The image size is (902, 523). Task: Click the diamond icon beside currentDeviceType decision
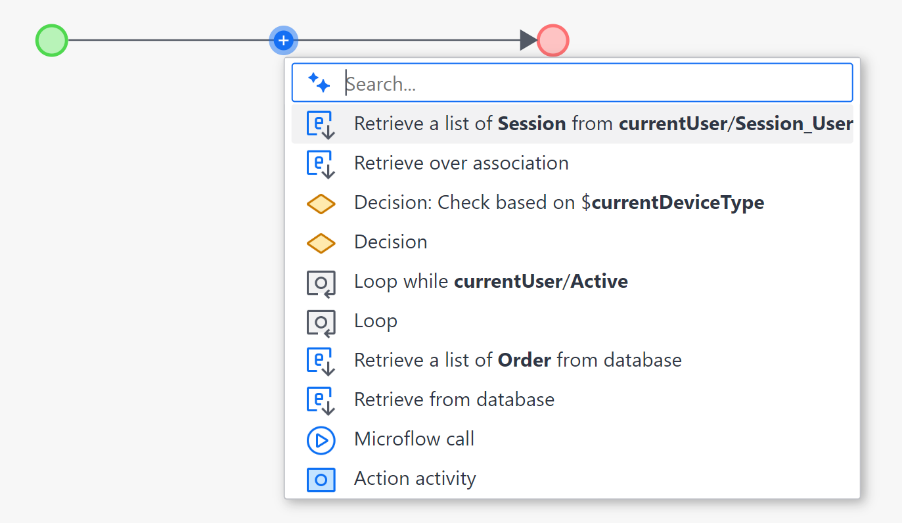(320, 204)
